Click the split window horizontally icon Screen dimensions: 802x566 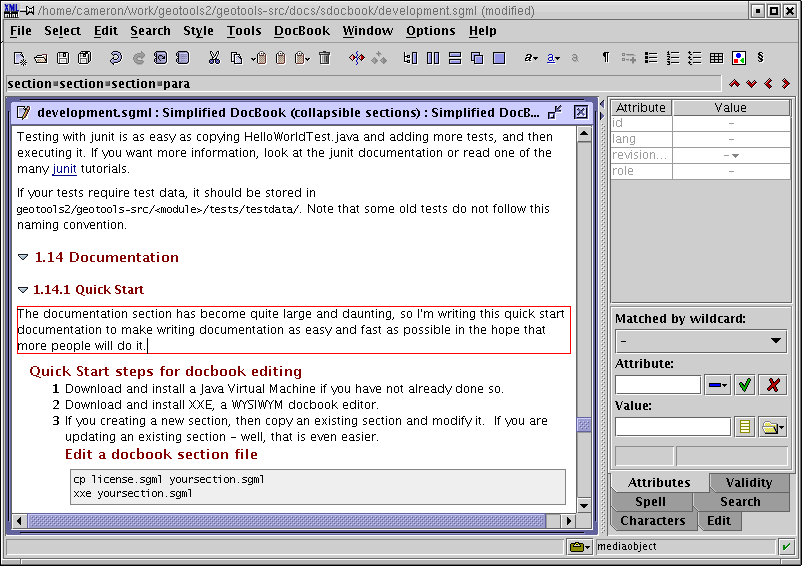pyautogui.click(x=455, y=58)
